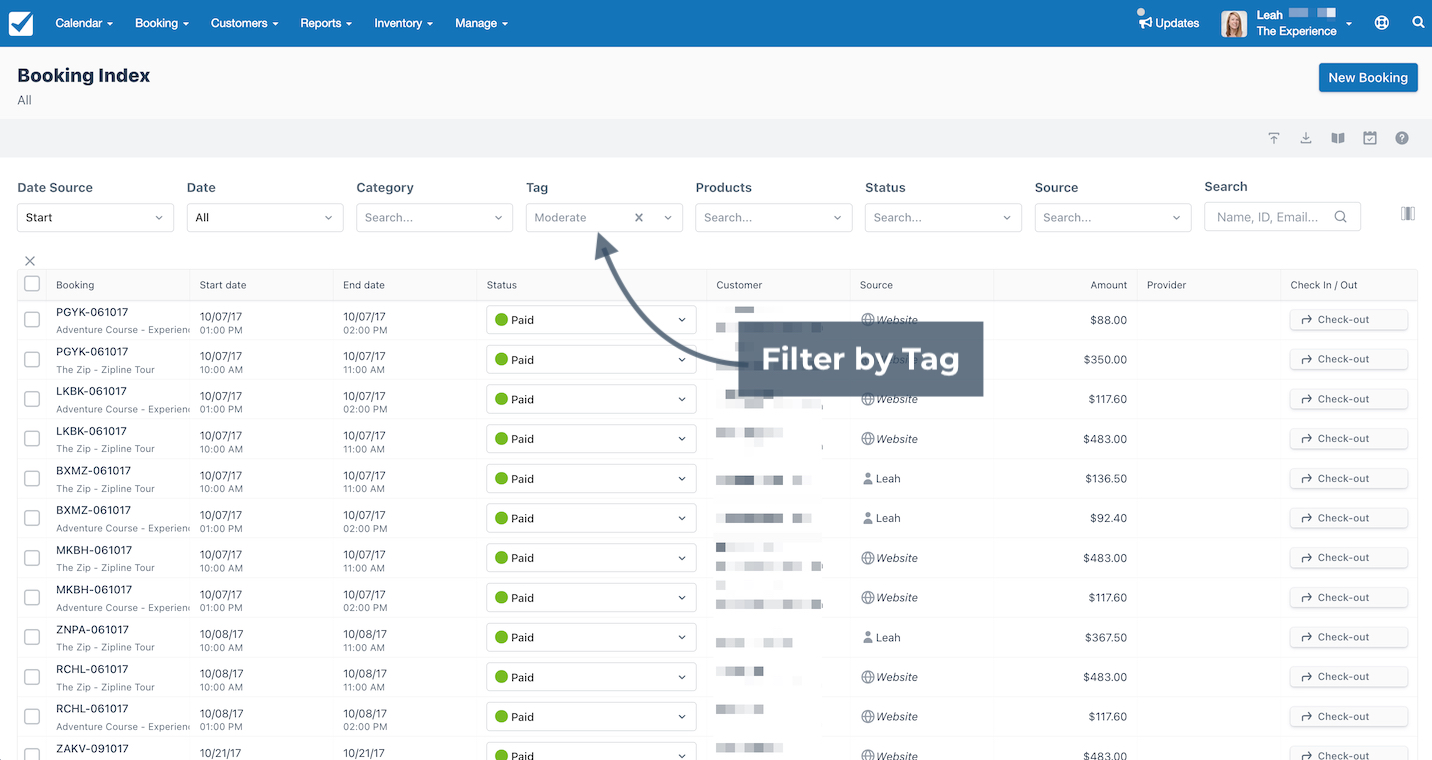Open the column chooser icon beside Search
1432x760 pixels.
(1408, 213)
